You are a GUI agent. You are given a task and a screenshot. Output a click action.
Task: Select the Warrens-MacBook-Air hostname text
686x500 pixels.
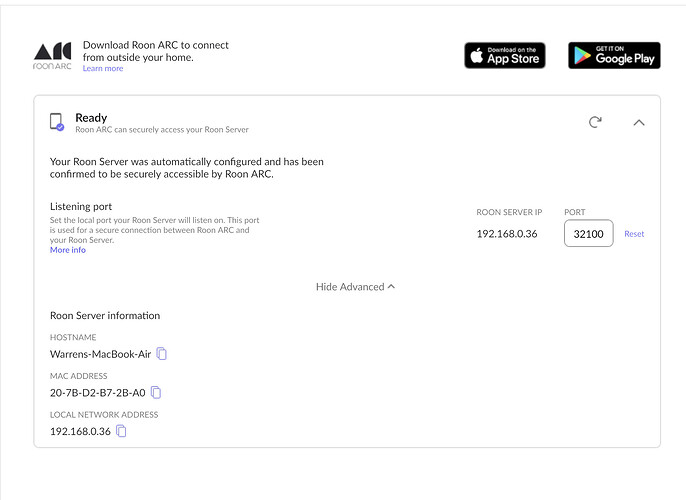(101, 354)
